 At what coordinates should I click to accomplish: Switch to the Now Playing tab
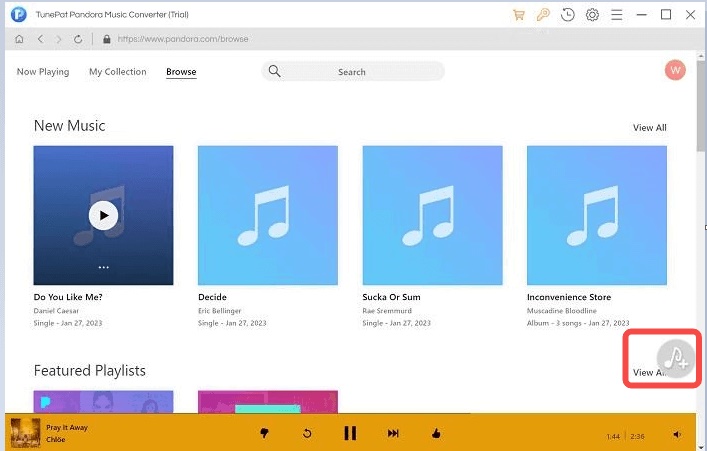[43, 72]
